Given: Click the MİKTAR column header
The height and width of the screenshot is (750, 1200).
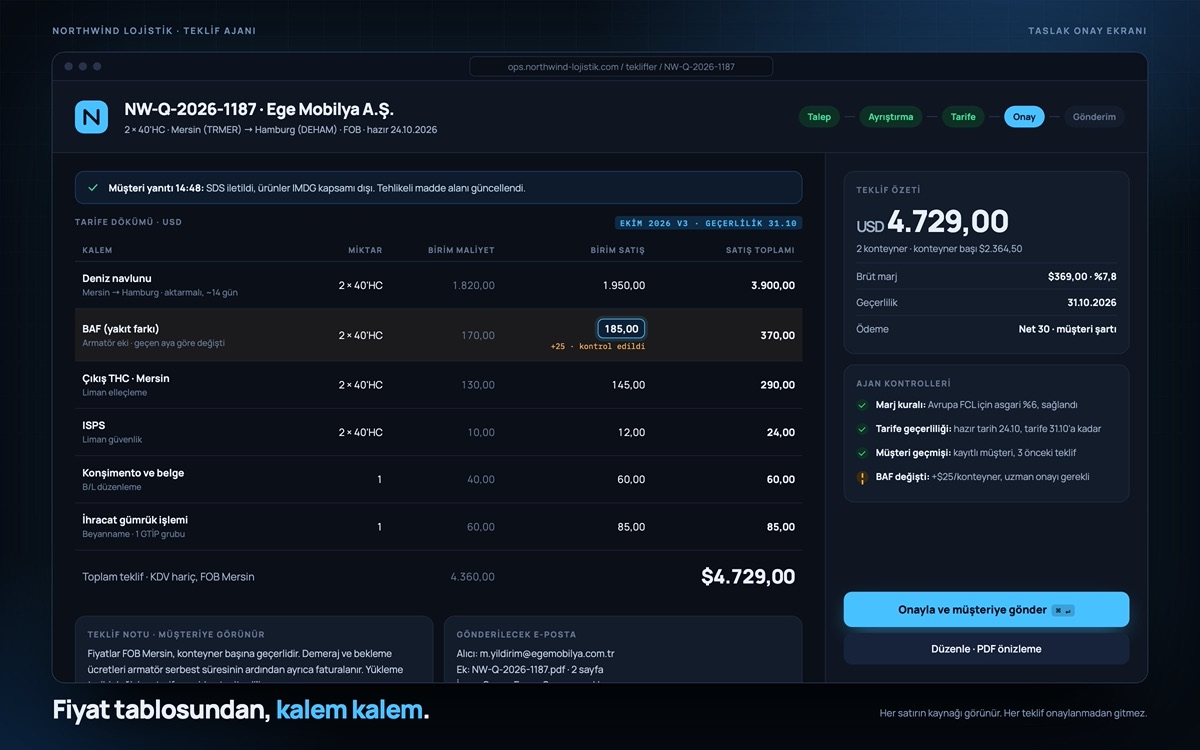Looking at the screenshot, I should click(365, 250).
